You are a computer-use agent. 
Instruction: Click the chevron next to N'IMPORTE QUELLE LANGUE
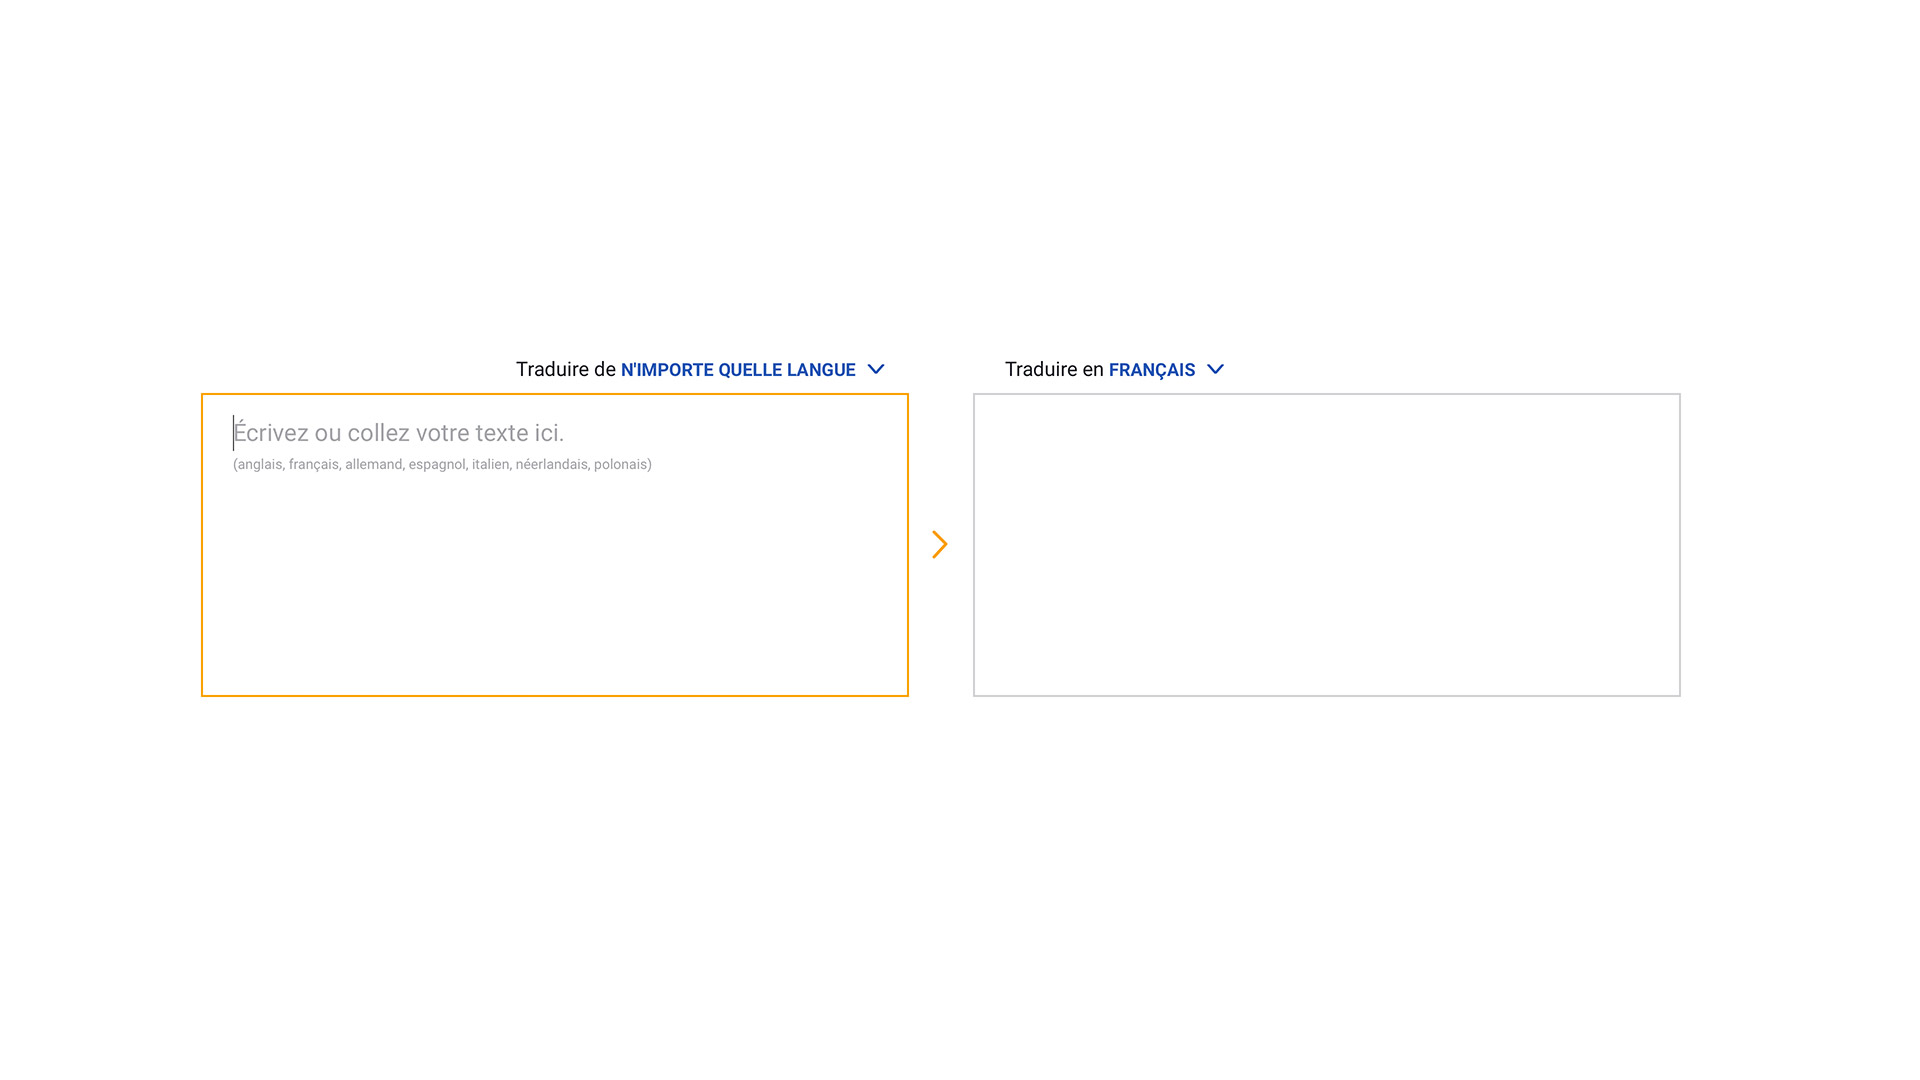876,369
